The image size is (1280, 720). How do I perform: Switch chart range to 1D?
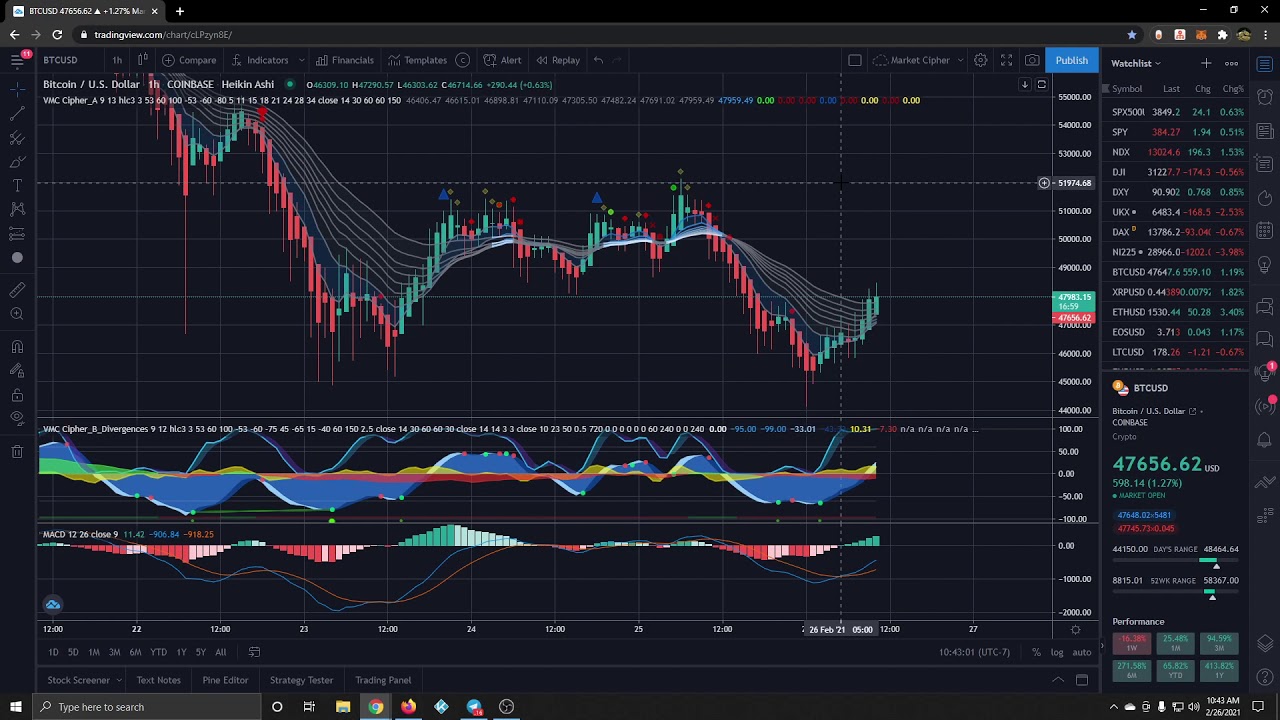53,652
